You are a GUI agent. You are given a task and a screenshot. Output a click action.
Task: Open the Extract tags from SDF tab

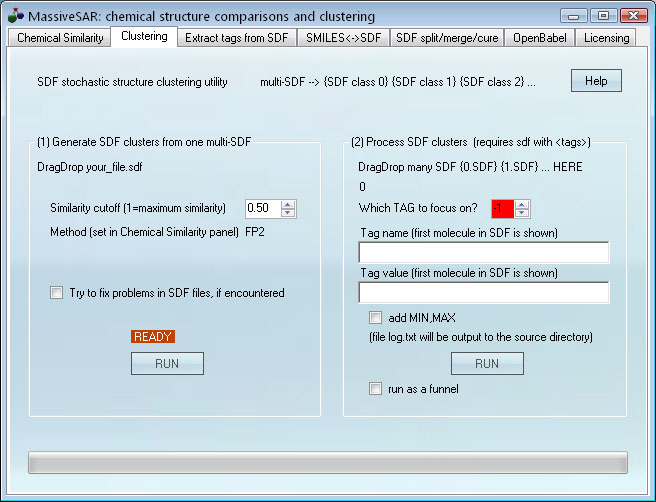click(236, 38)
